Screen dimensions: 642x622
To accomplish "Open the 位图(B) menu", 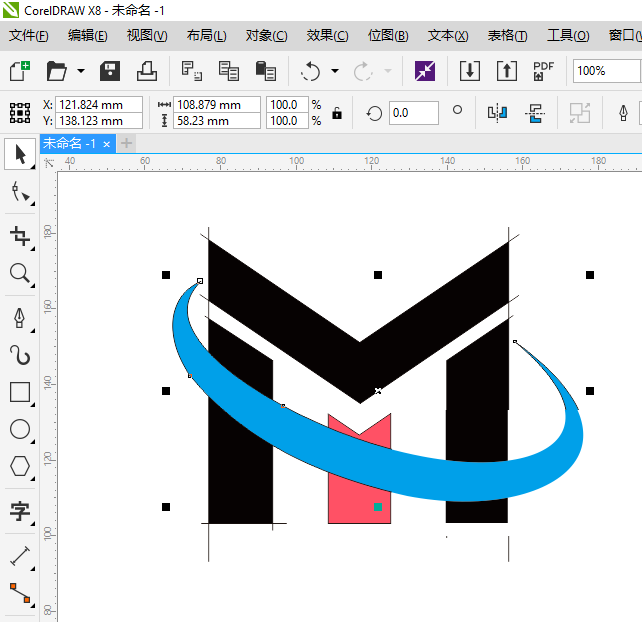I will point(388,36).
